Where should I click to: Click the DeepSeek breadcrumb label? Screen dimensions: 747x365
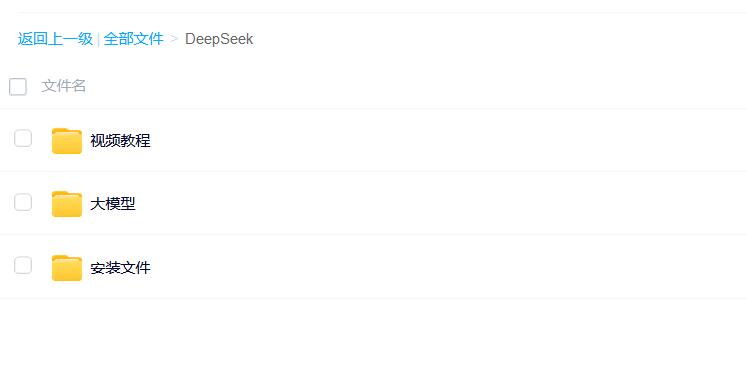pyautogui.click(x=219, y=39)
